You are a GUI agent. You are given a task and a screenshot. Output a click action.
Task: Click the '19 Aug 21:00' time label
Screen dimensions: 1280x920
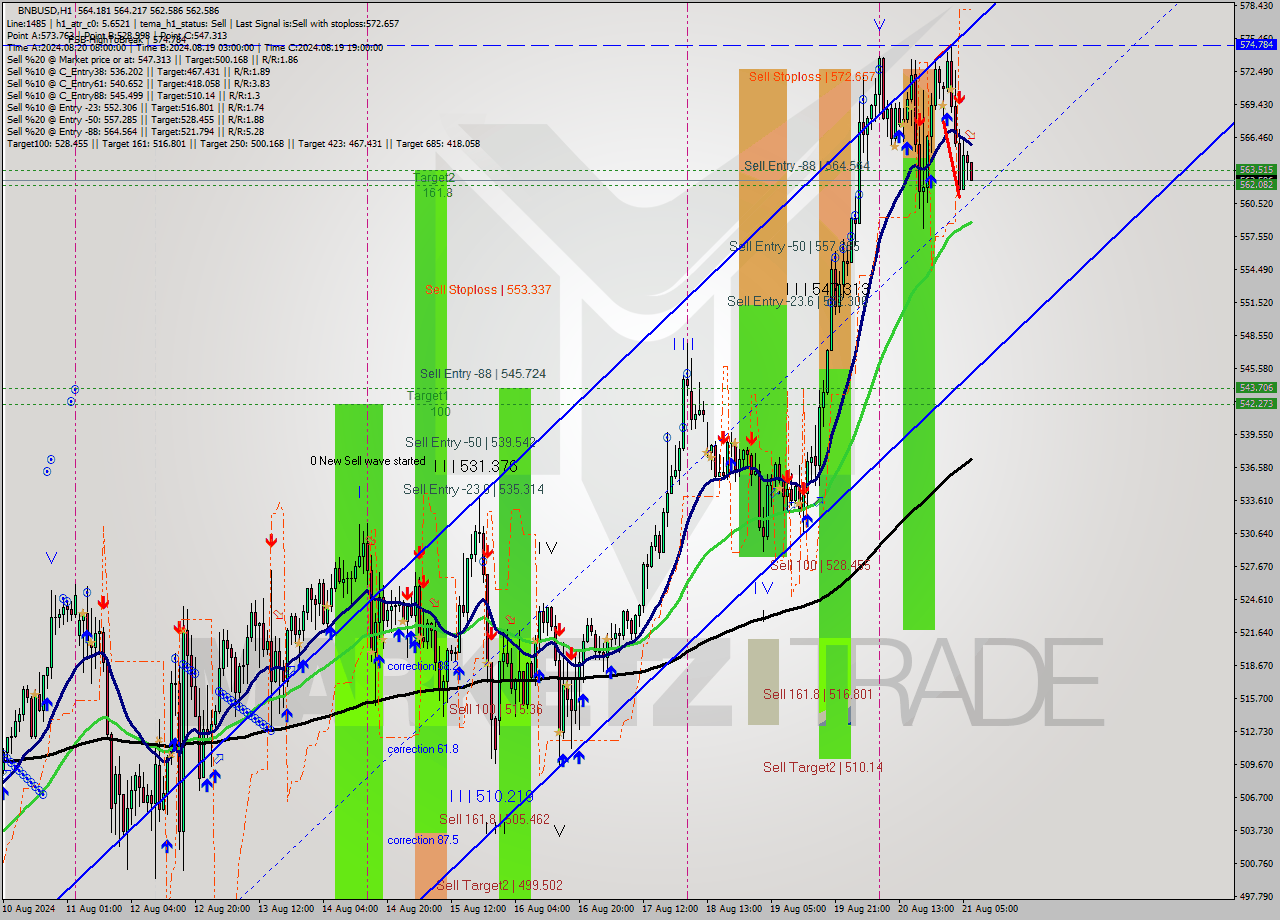(x=862, y=909)
